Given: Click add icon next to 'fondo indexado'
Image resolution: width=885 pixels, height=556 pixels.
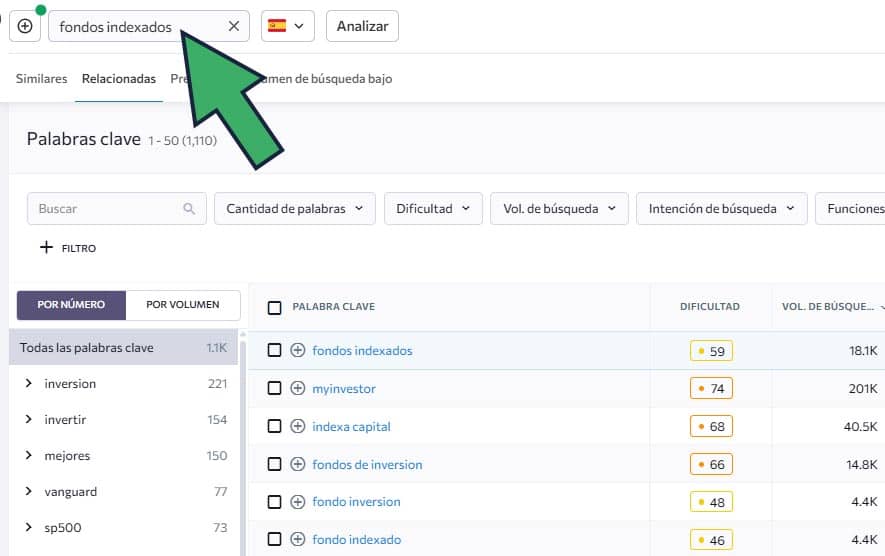Looking at the screenshot, I should pos(297,540).
